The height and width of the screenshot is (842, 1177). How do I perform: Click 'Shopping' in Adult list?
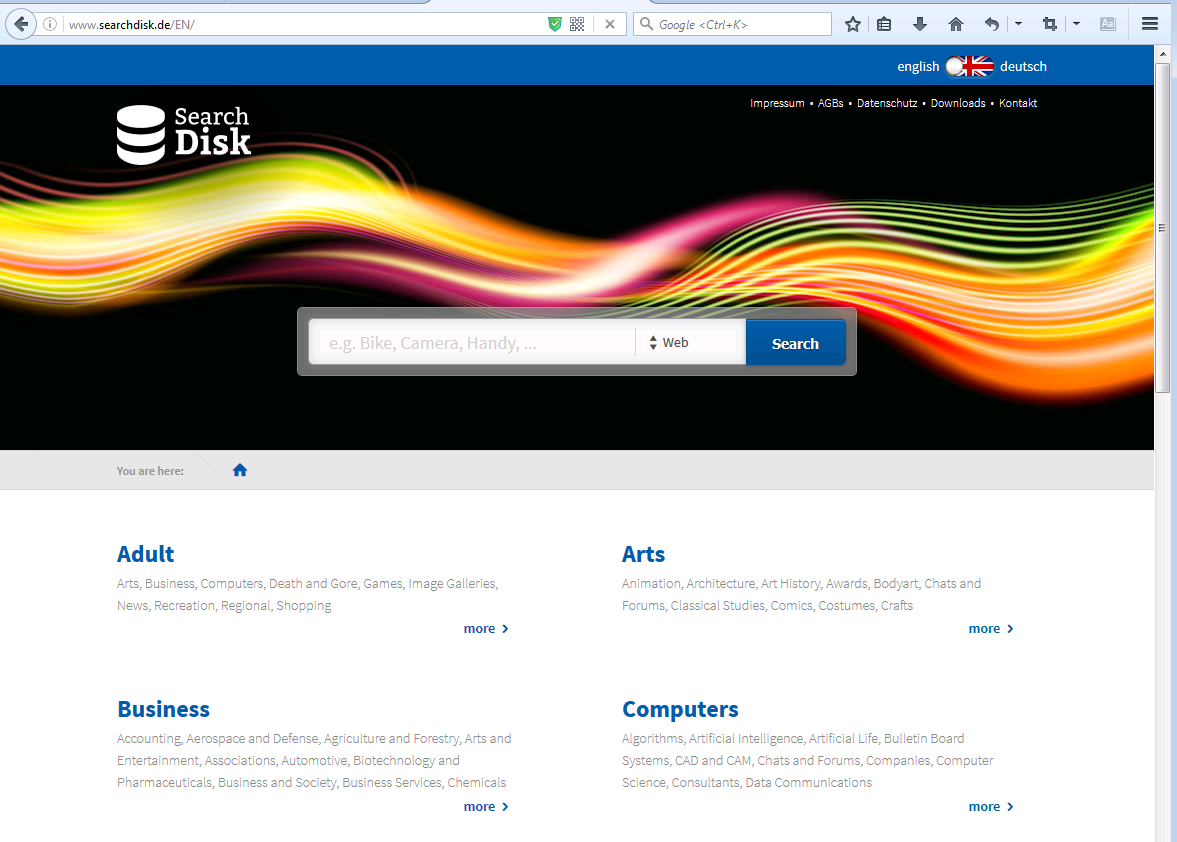(303, 606)
